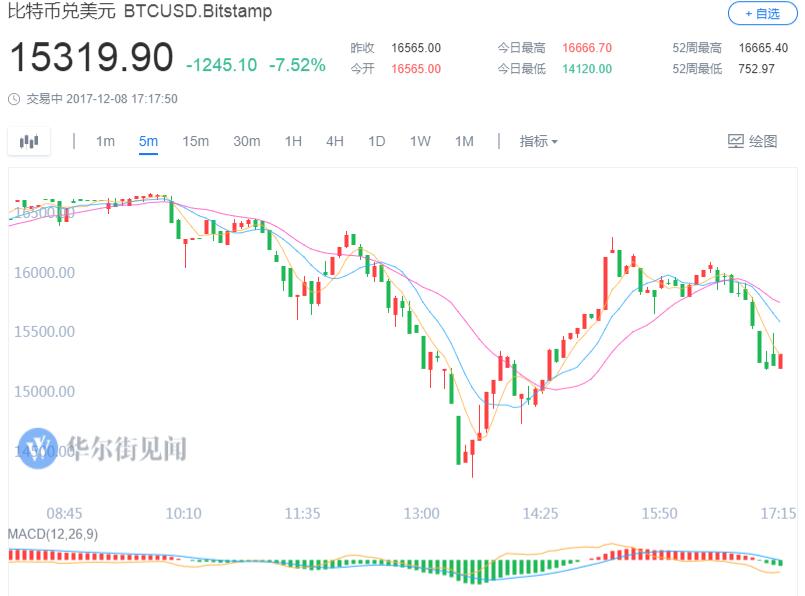Expand the 指标 indicators dropdown
The width and height of the screenshot is (805, 596).
(538, 142)
